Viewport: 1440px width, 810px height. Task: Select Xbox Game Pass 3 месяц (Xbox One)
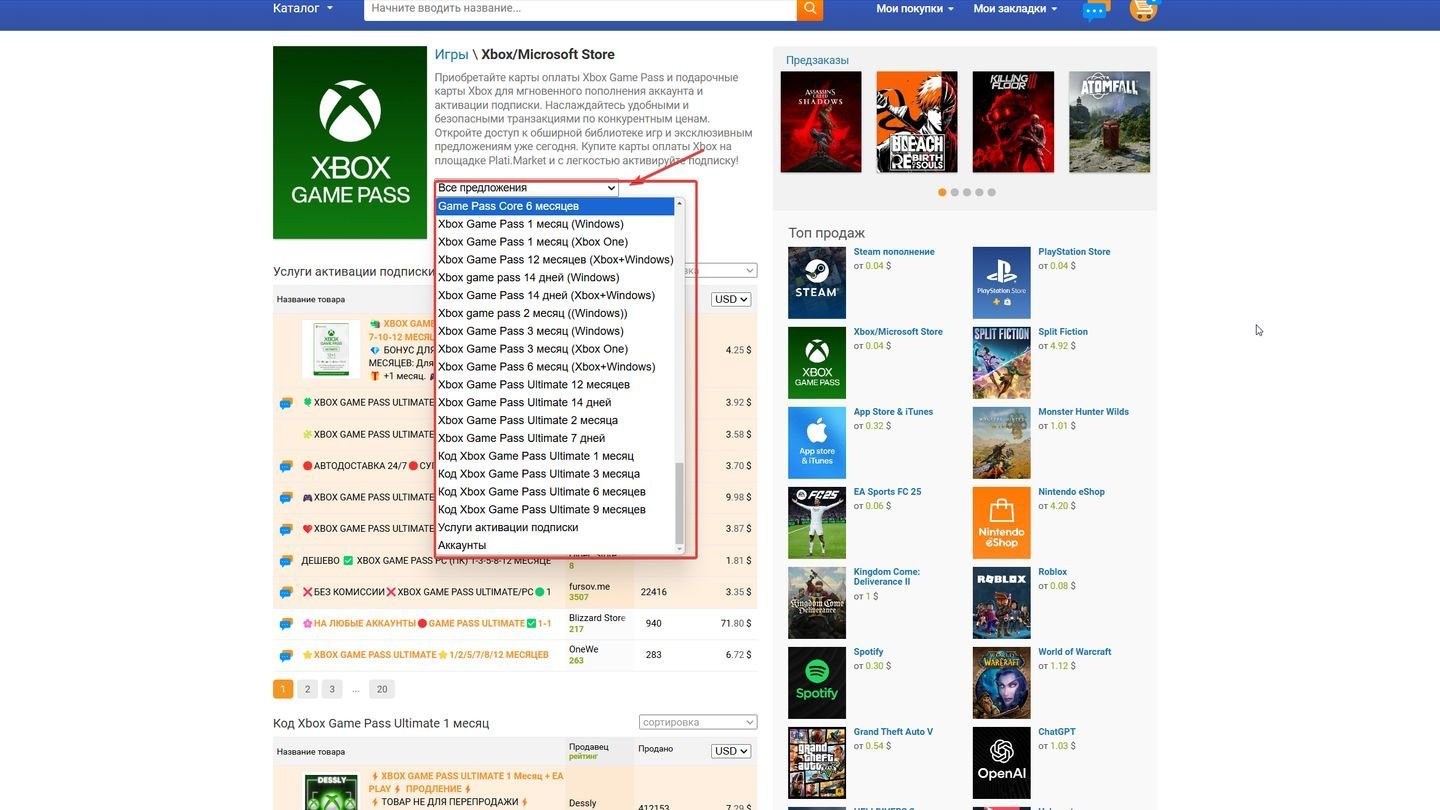555,349
